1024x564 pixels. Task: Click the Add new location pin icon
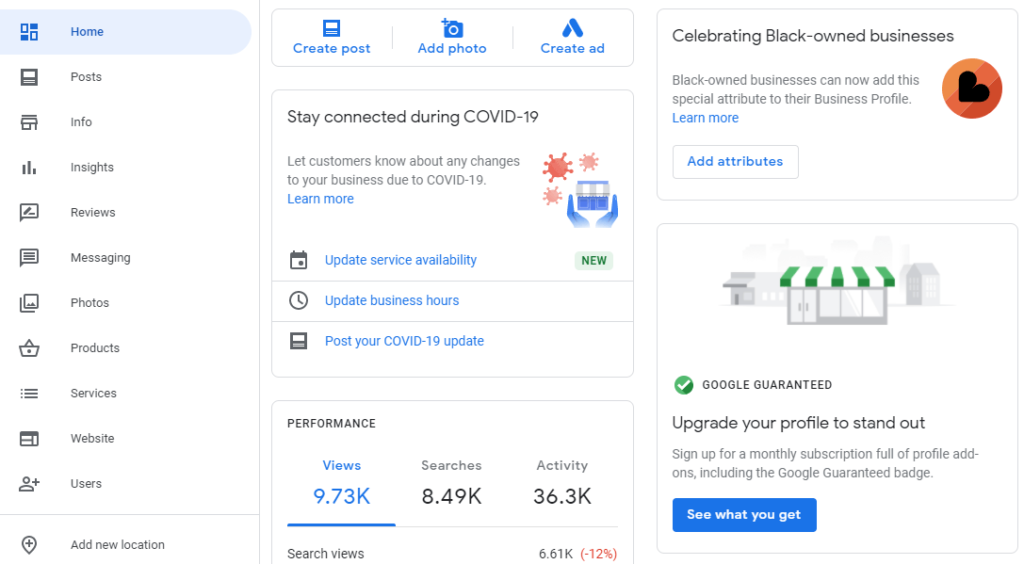point(29,545)
